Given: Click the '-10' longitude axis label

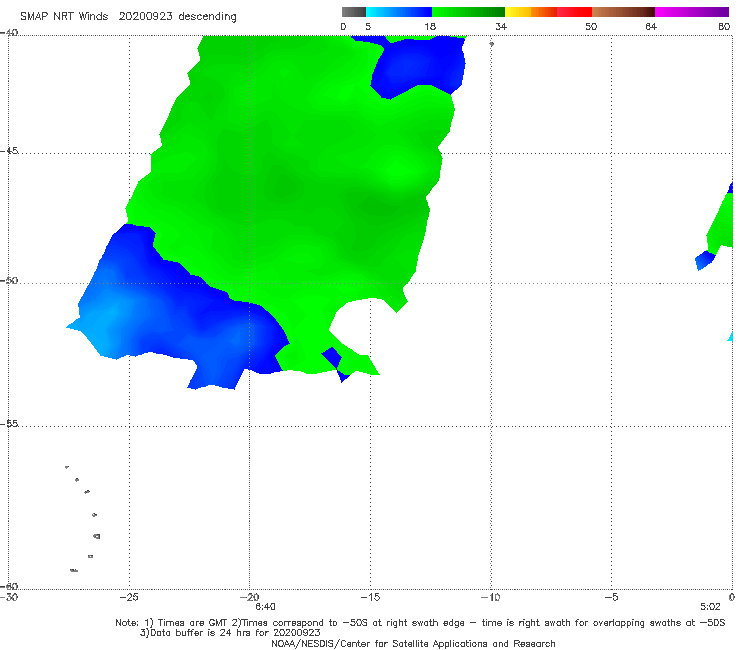Looking at the screenshot, I should (x=490, y=598).
